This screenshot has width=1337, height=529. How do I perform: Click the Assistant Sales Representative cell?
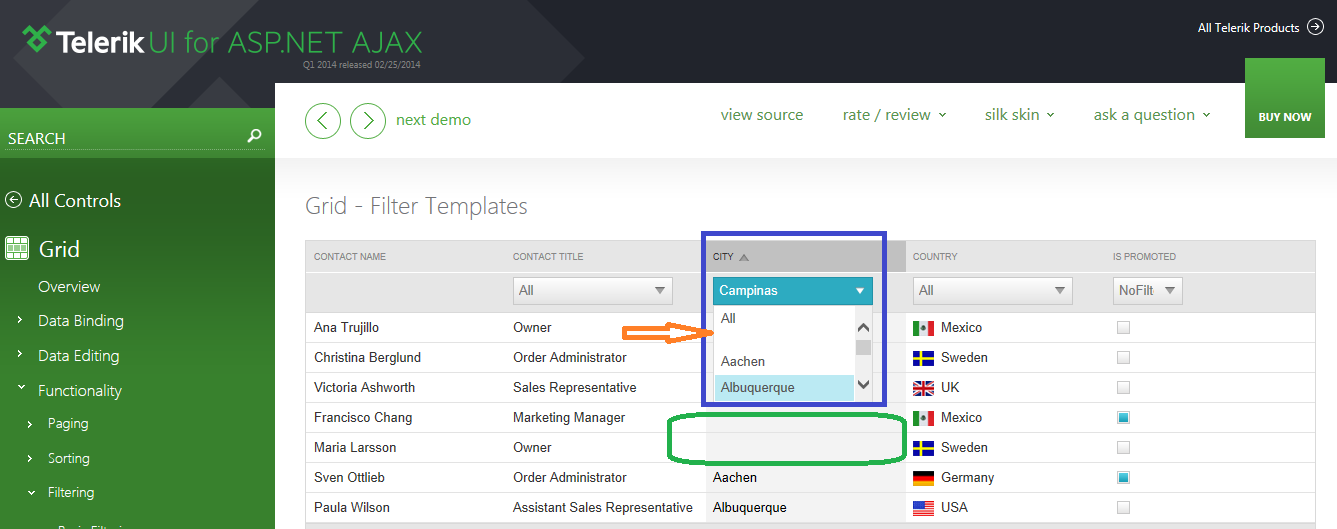pyautogui.click(x=603, y=508)
